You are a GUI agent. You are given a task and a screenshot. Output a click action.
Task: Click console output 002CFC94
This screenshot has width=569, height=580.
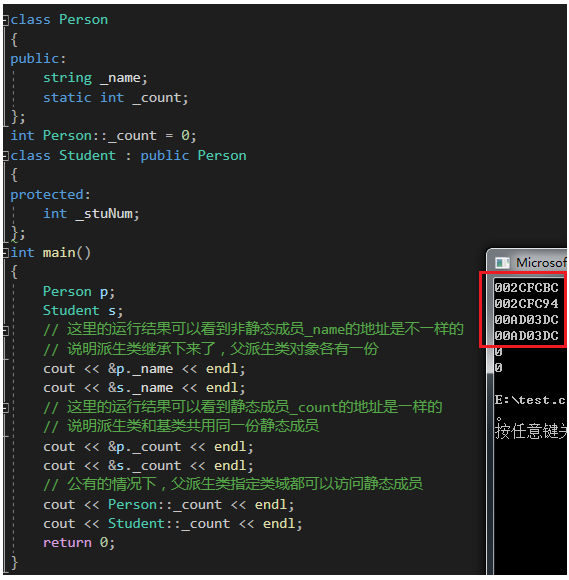click(x=526, y=304)
